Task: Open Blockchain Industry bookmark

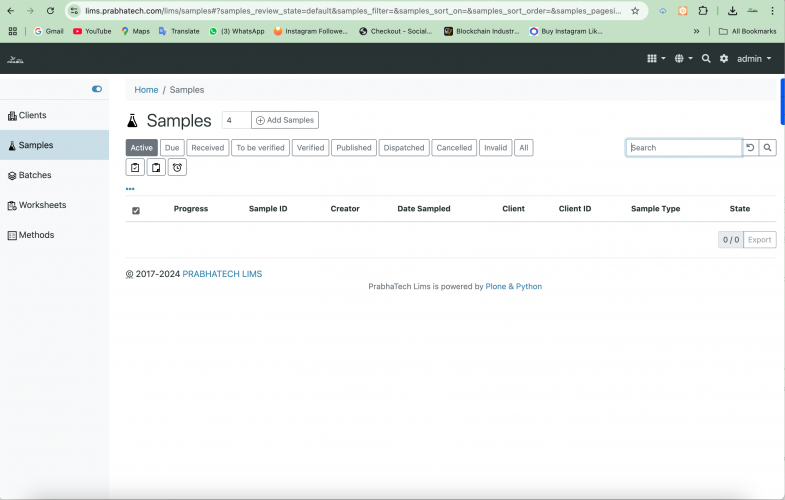Action: click(482, 31)
